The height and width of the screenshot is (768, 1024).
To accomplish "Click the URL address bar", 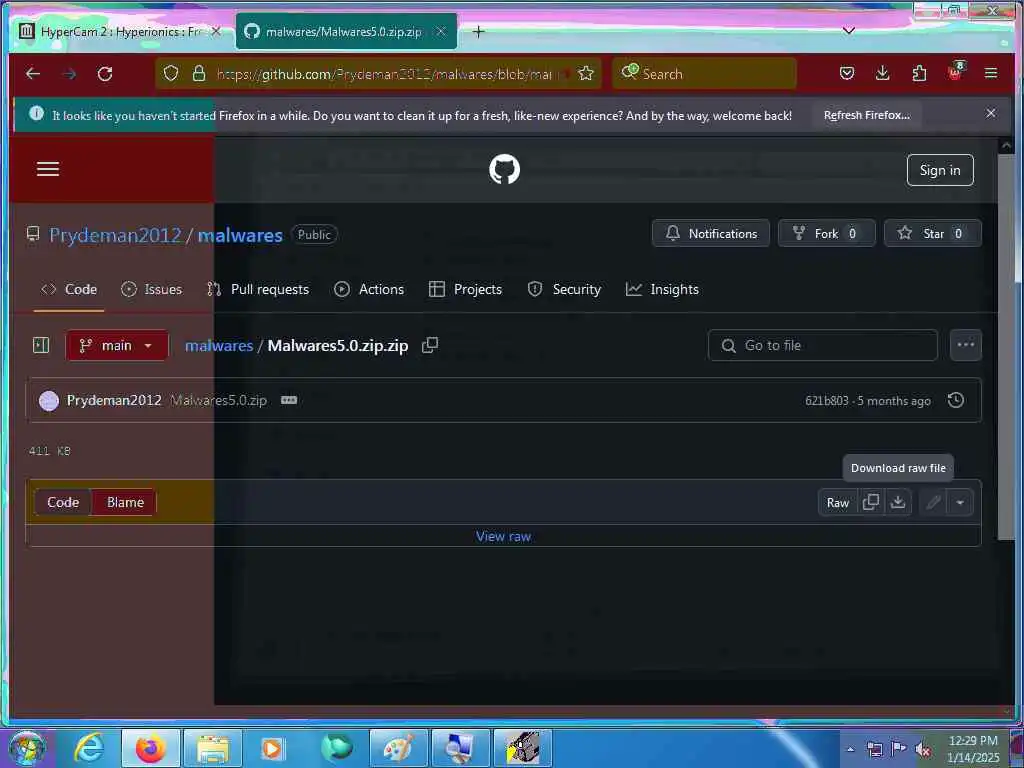I will pos(384,74).
